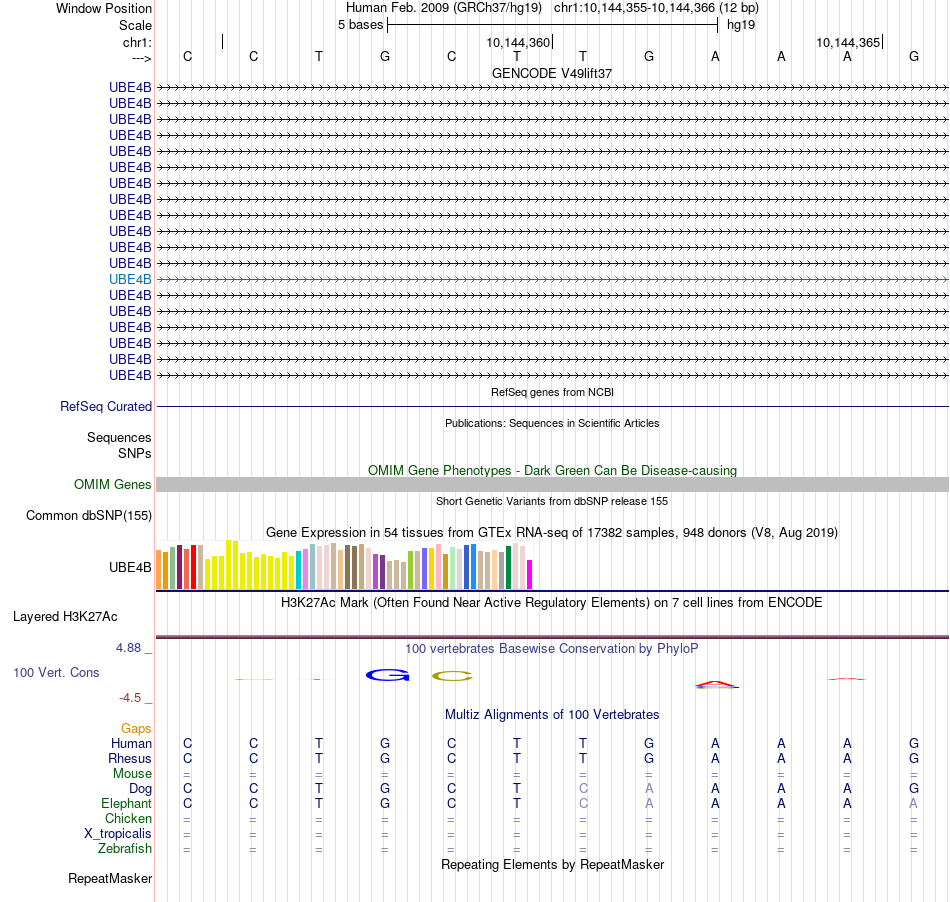The image size is (950, 902).
Task: Click the Common dbSNP(155) track label
Action: point(89,516)
